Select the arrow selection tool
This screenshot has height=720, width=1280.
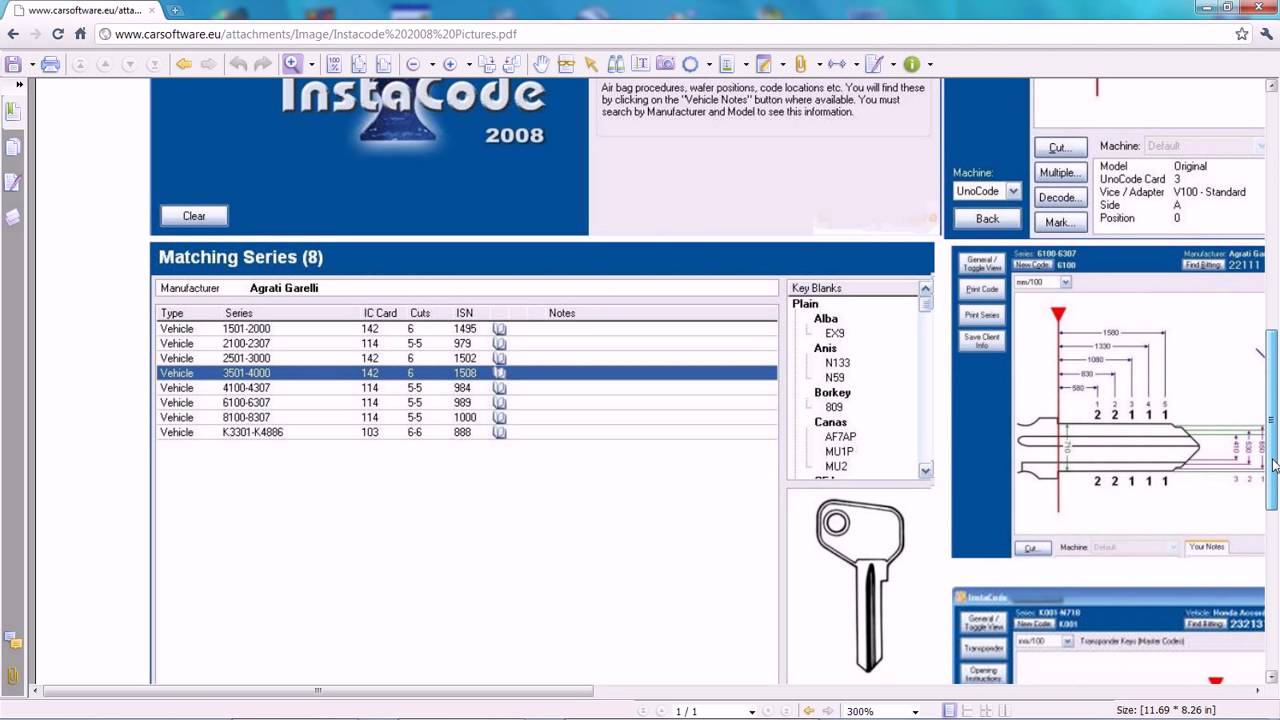(591, 64)
